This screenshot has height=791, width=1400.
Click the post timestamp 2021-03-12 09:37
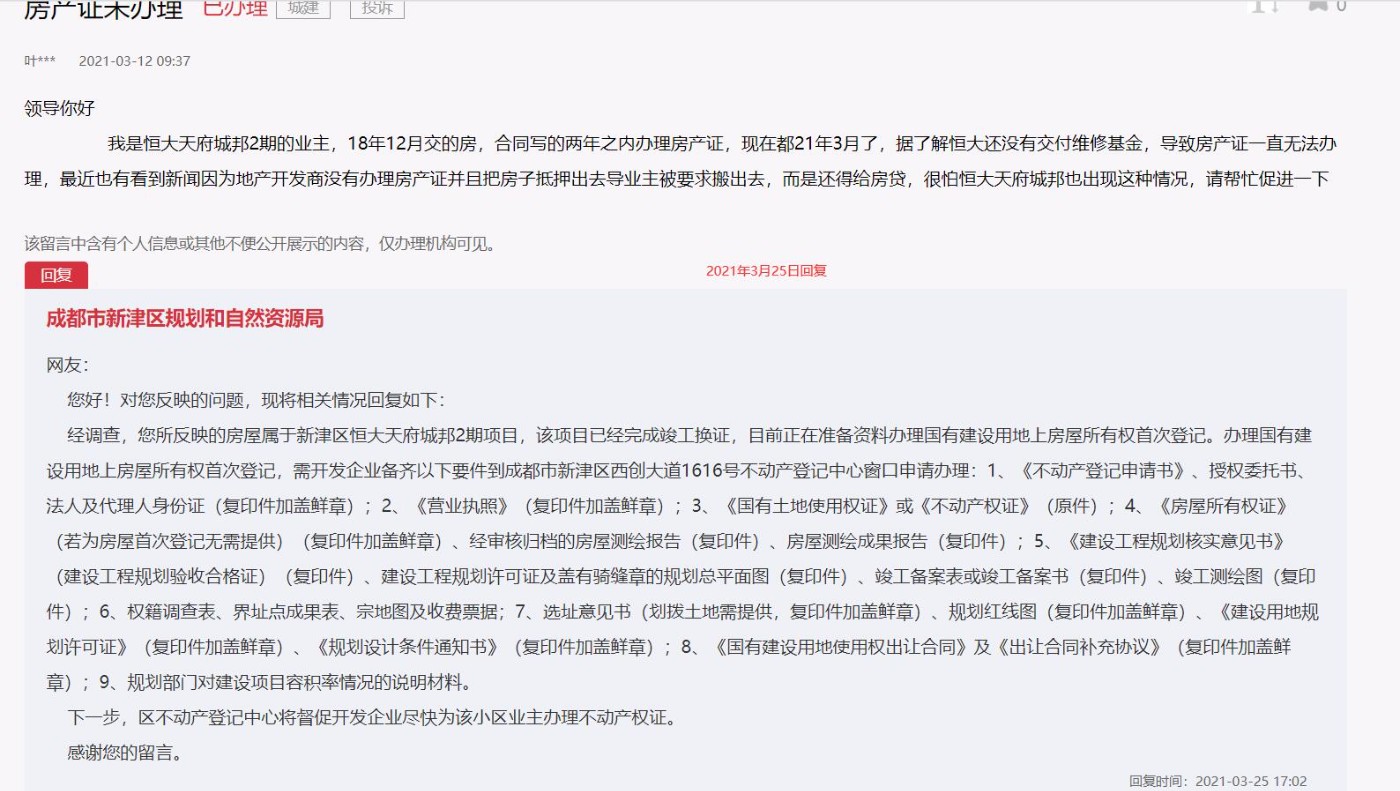[x=134, y=61]
